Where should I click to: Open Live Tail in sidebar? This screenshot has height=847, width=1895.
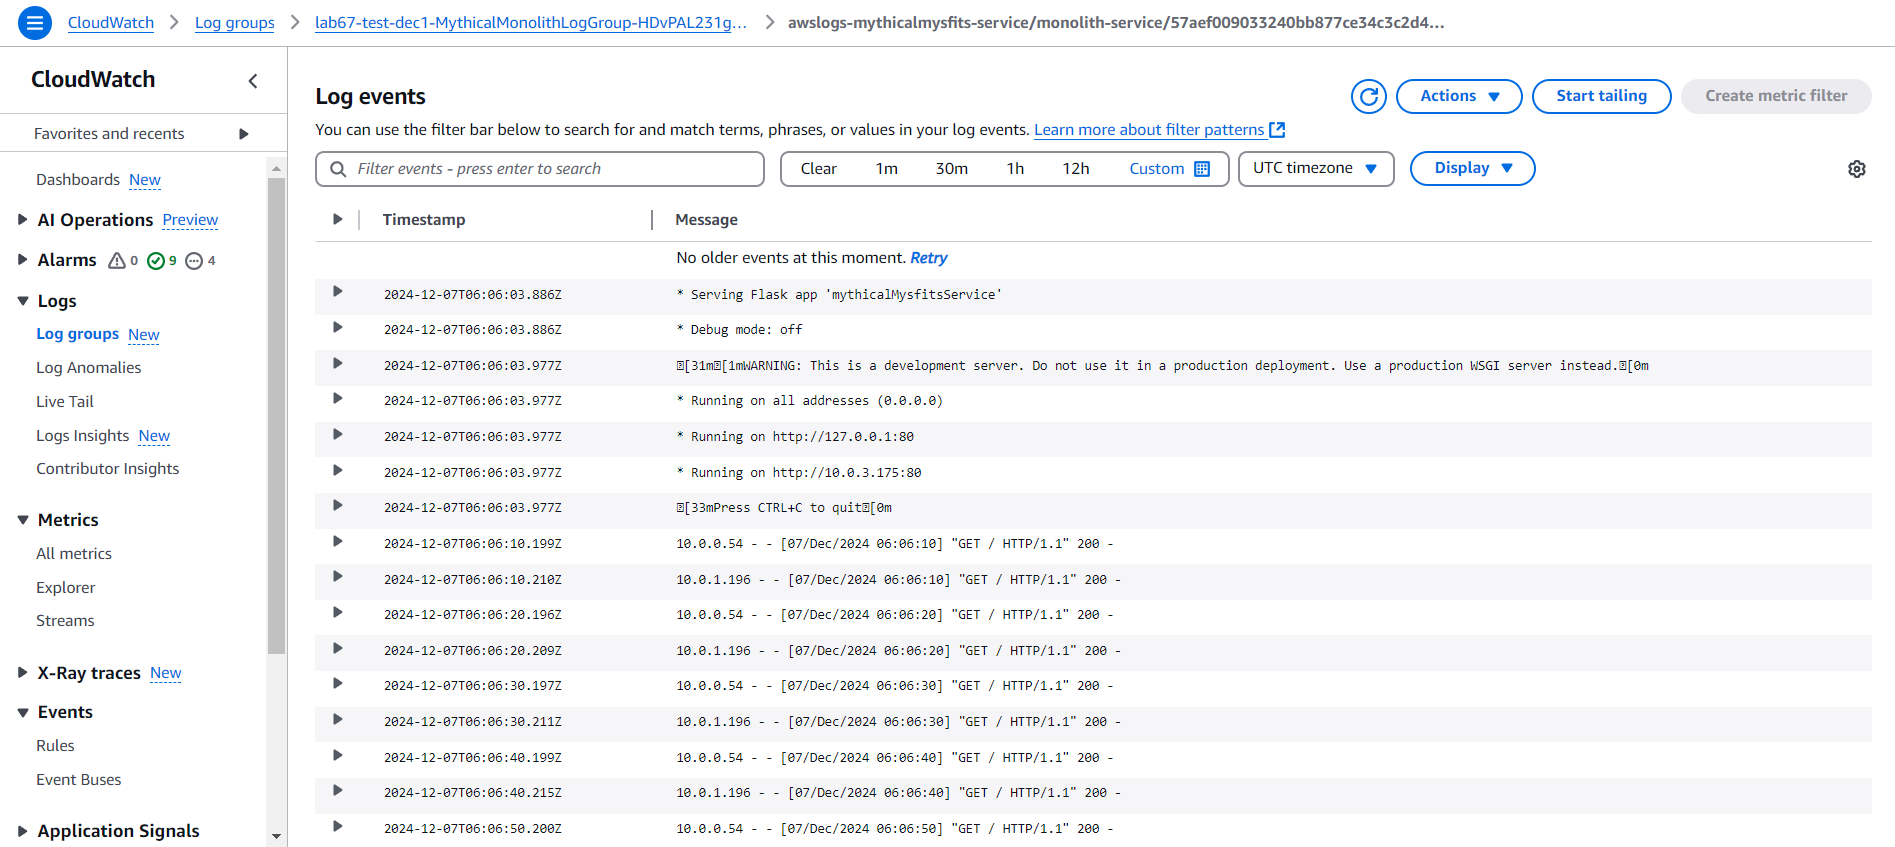[x=65, y=402]
